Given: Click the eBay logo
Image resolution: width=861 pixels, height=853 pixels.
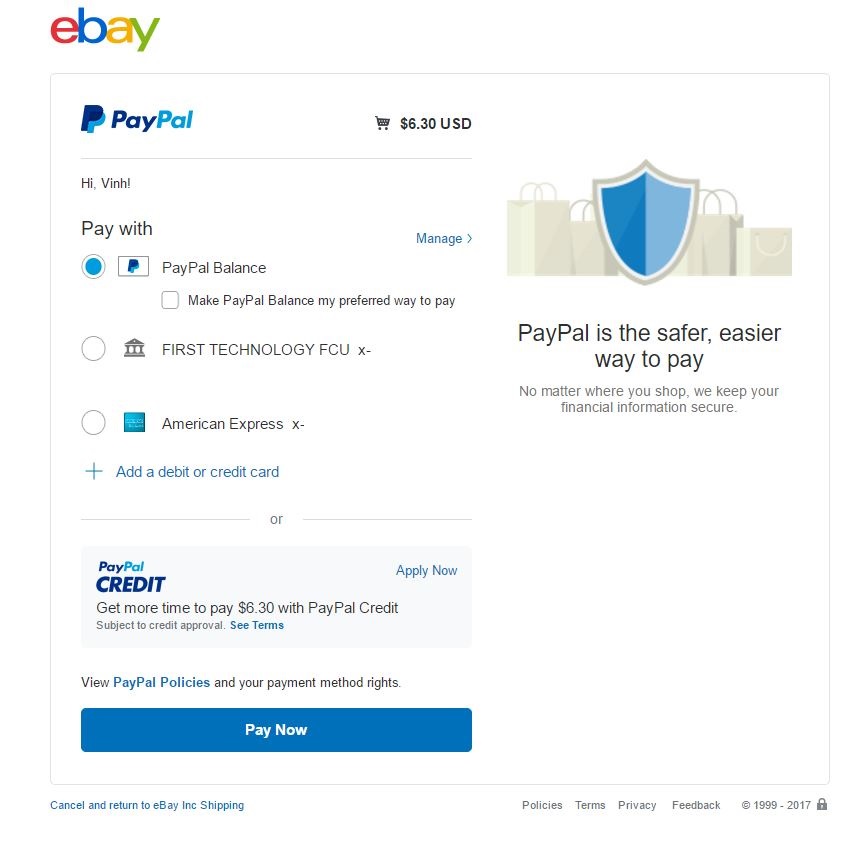Looking at the screenshot, I should tap(105, 29).
